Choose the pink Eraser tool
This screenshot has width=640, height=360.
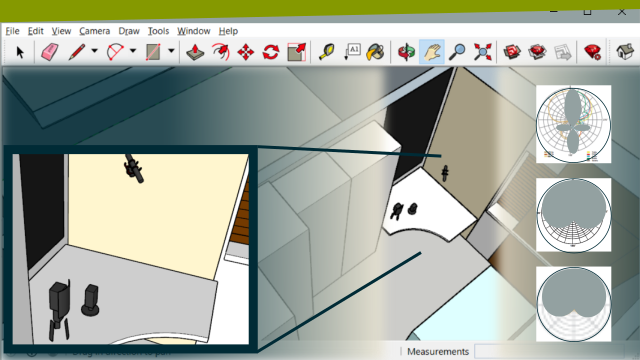click(49, 52)
